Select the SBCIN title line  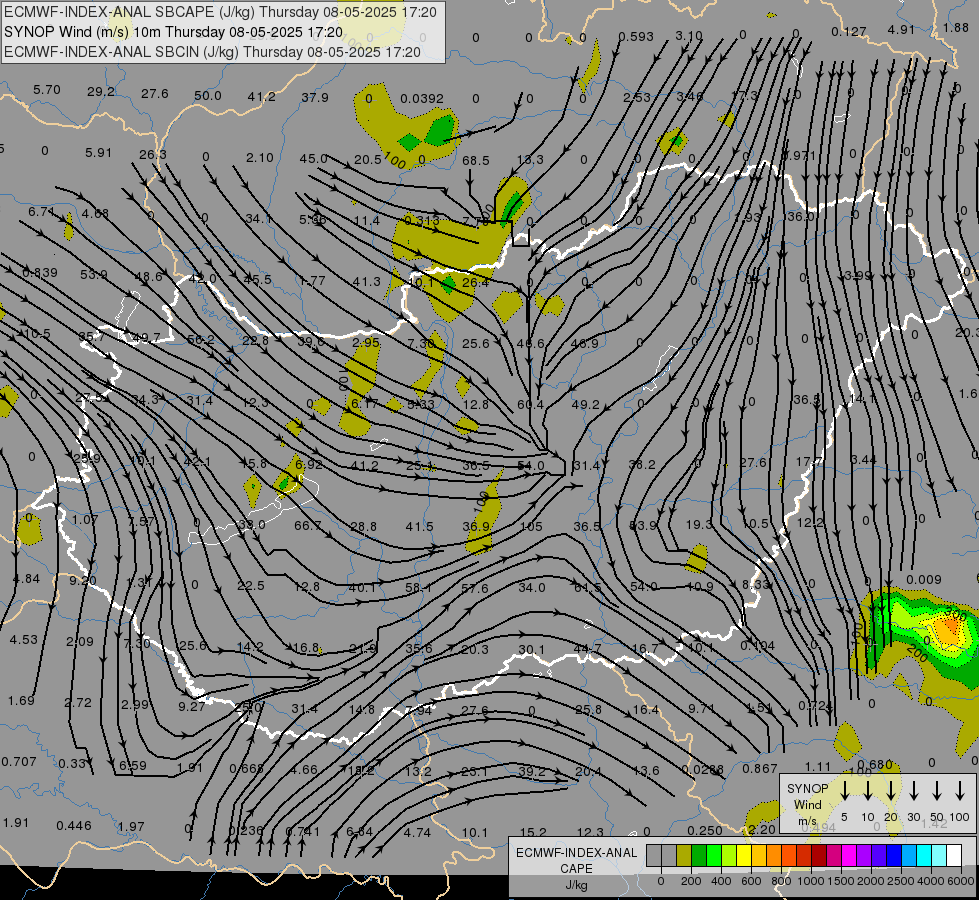pyautogui.click(x=212, y=52)
